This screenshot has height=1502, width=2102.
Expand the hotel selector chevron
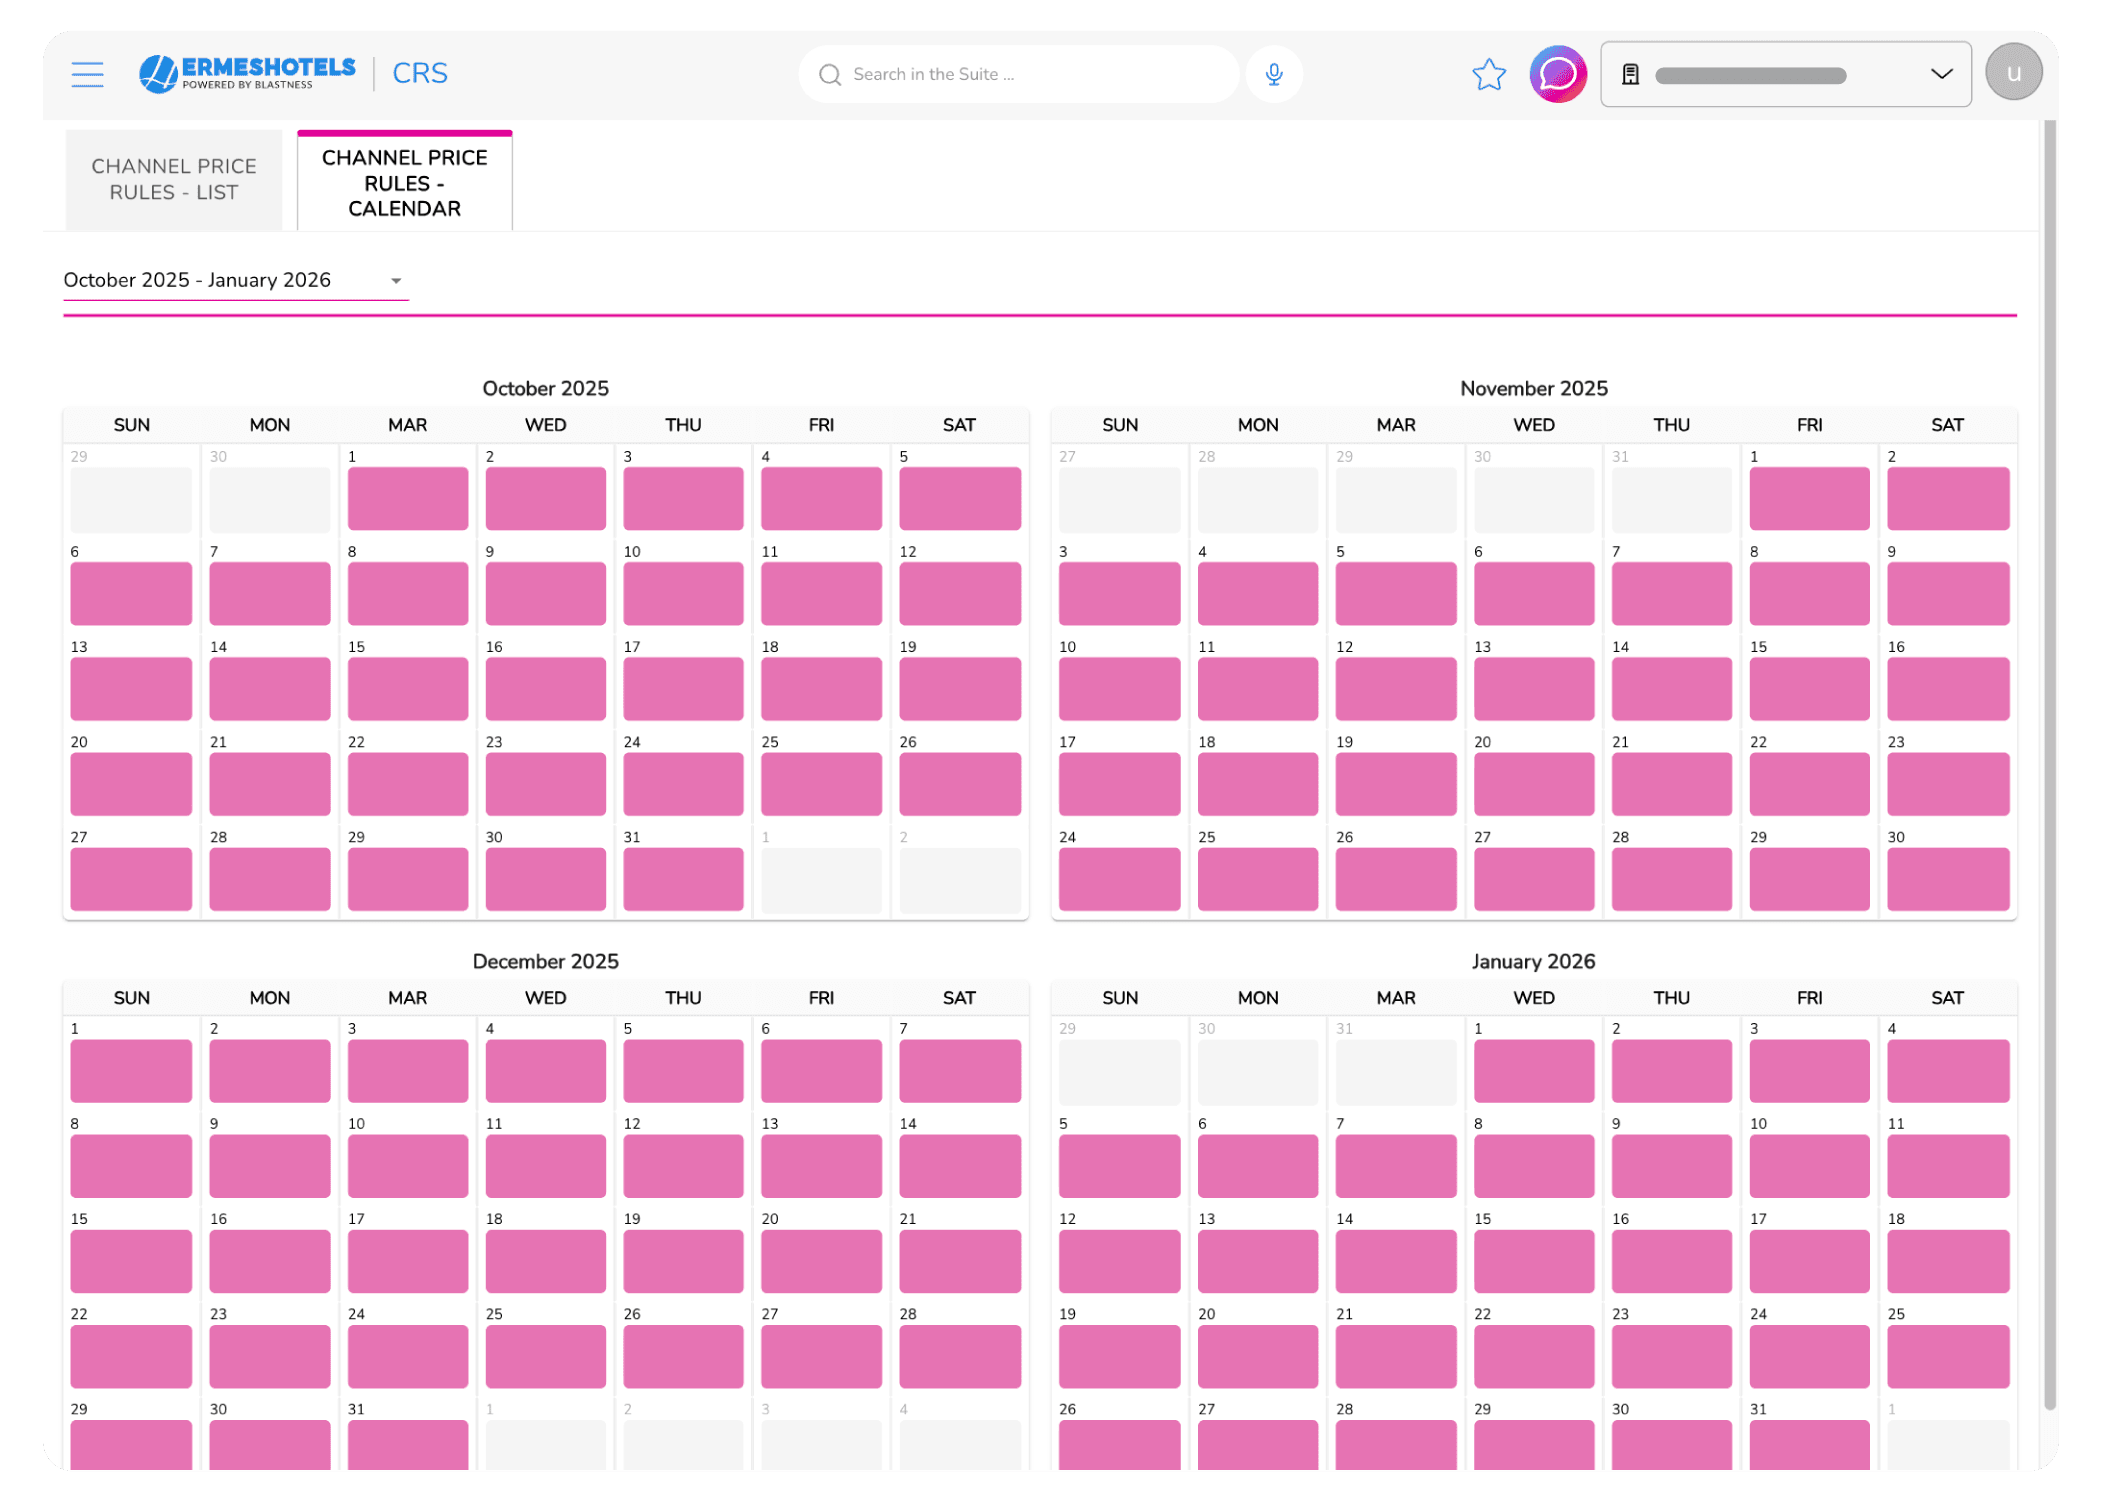pos(1940,74)
